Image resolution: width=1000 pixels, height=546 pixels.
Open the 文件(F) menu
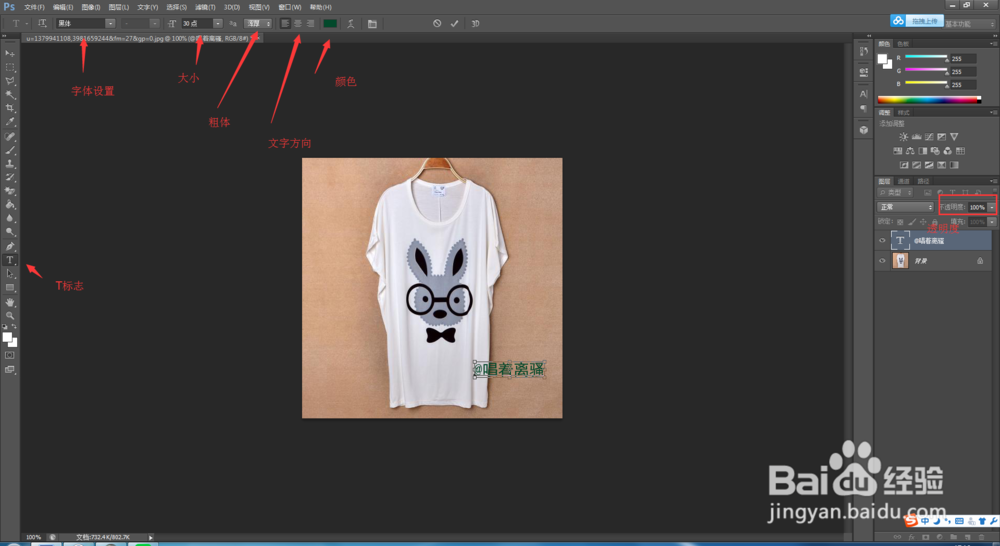[x=34, y=7]
